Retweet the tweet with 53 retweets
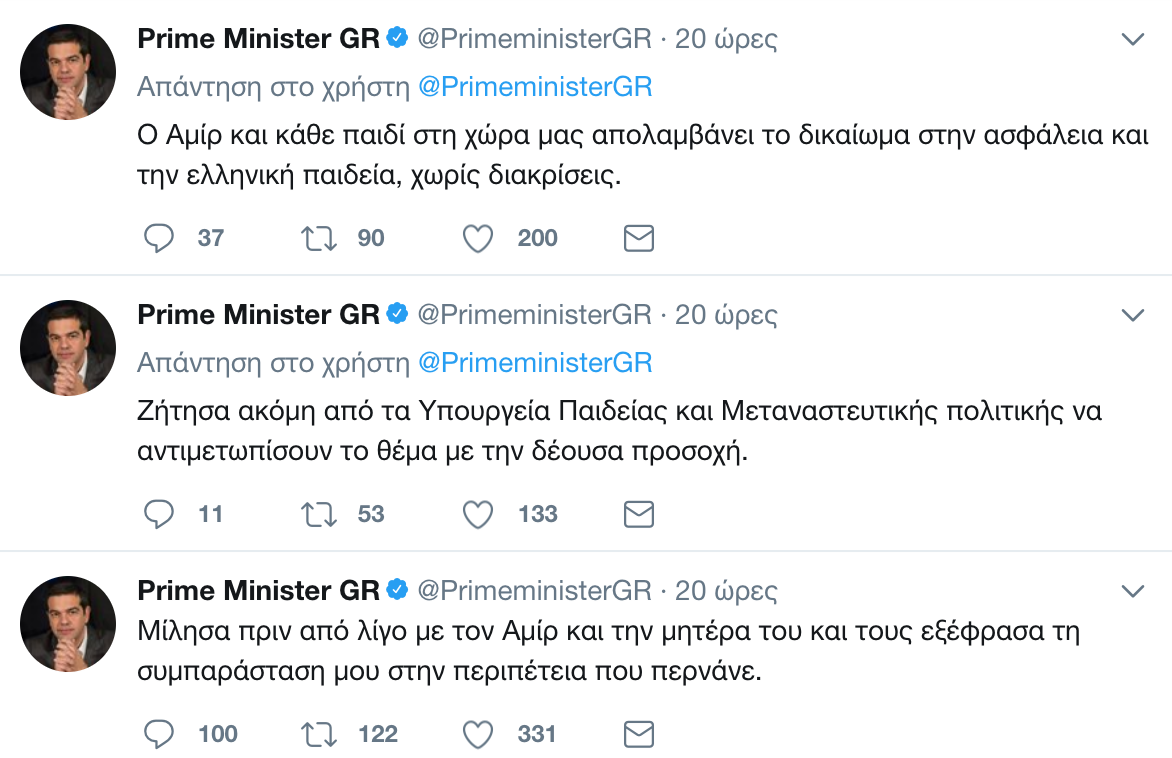 [x=319, y=514]
